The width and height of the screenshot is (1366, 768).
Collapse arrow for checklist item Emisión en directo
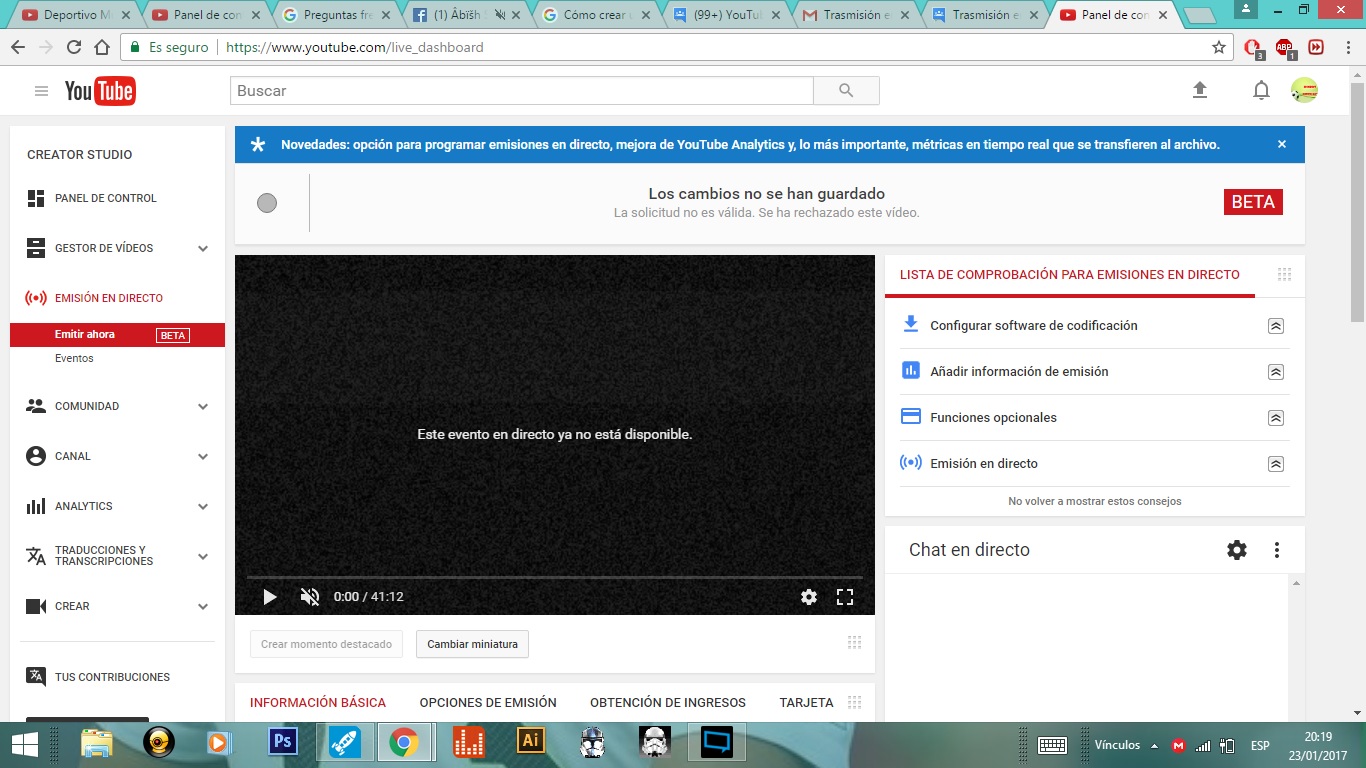tap(1275, 464)
